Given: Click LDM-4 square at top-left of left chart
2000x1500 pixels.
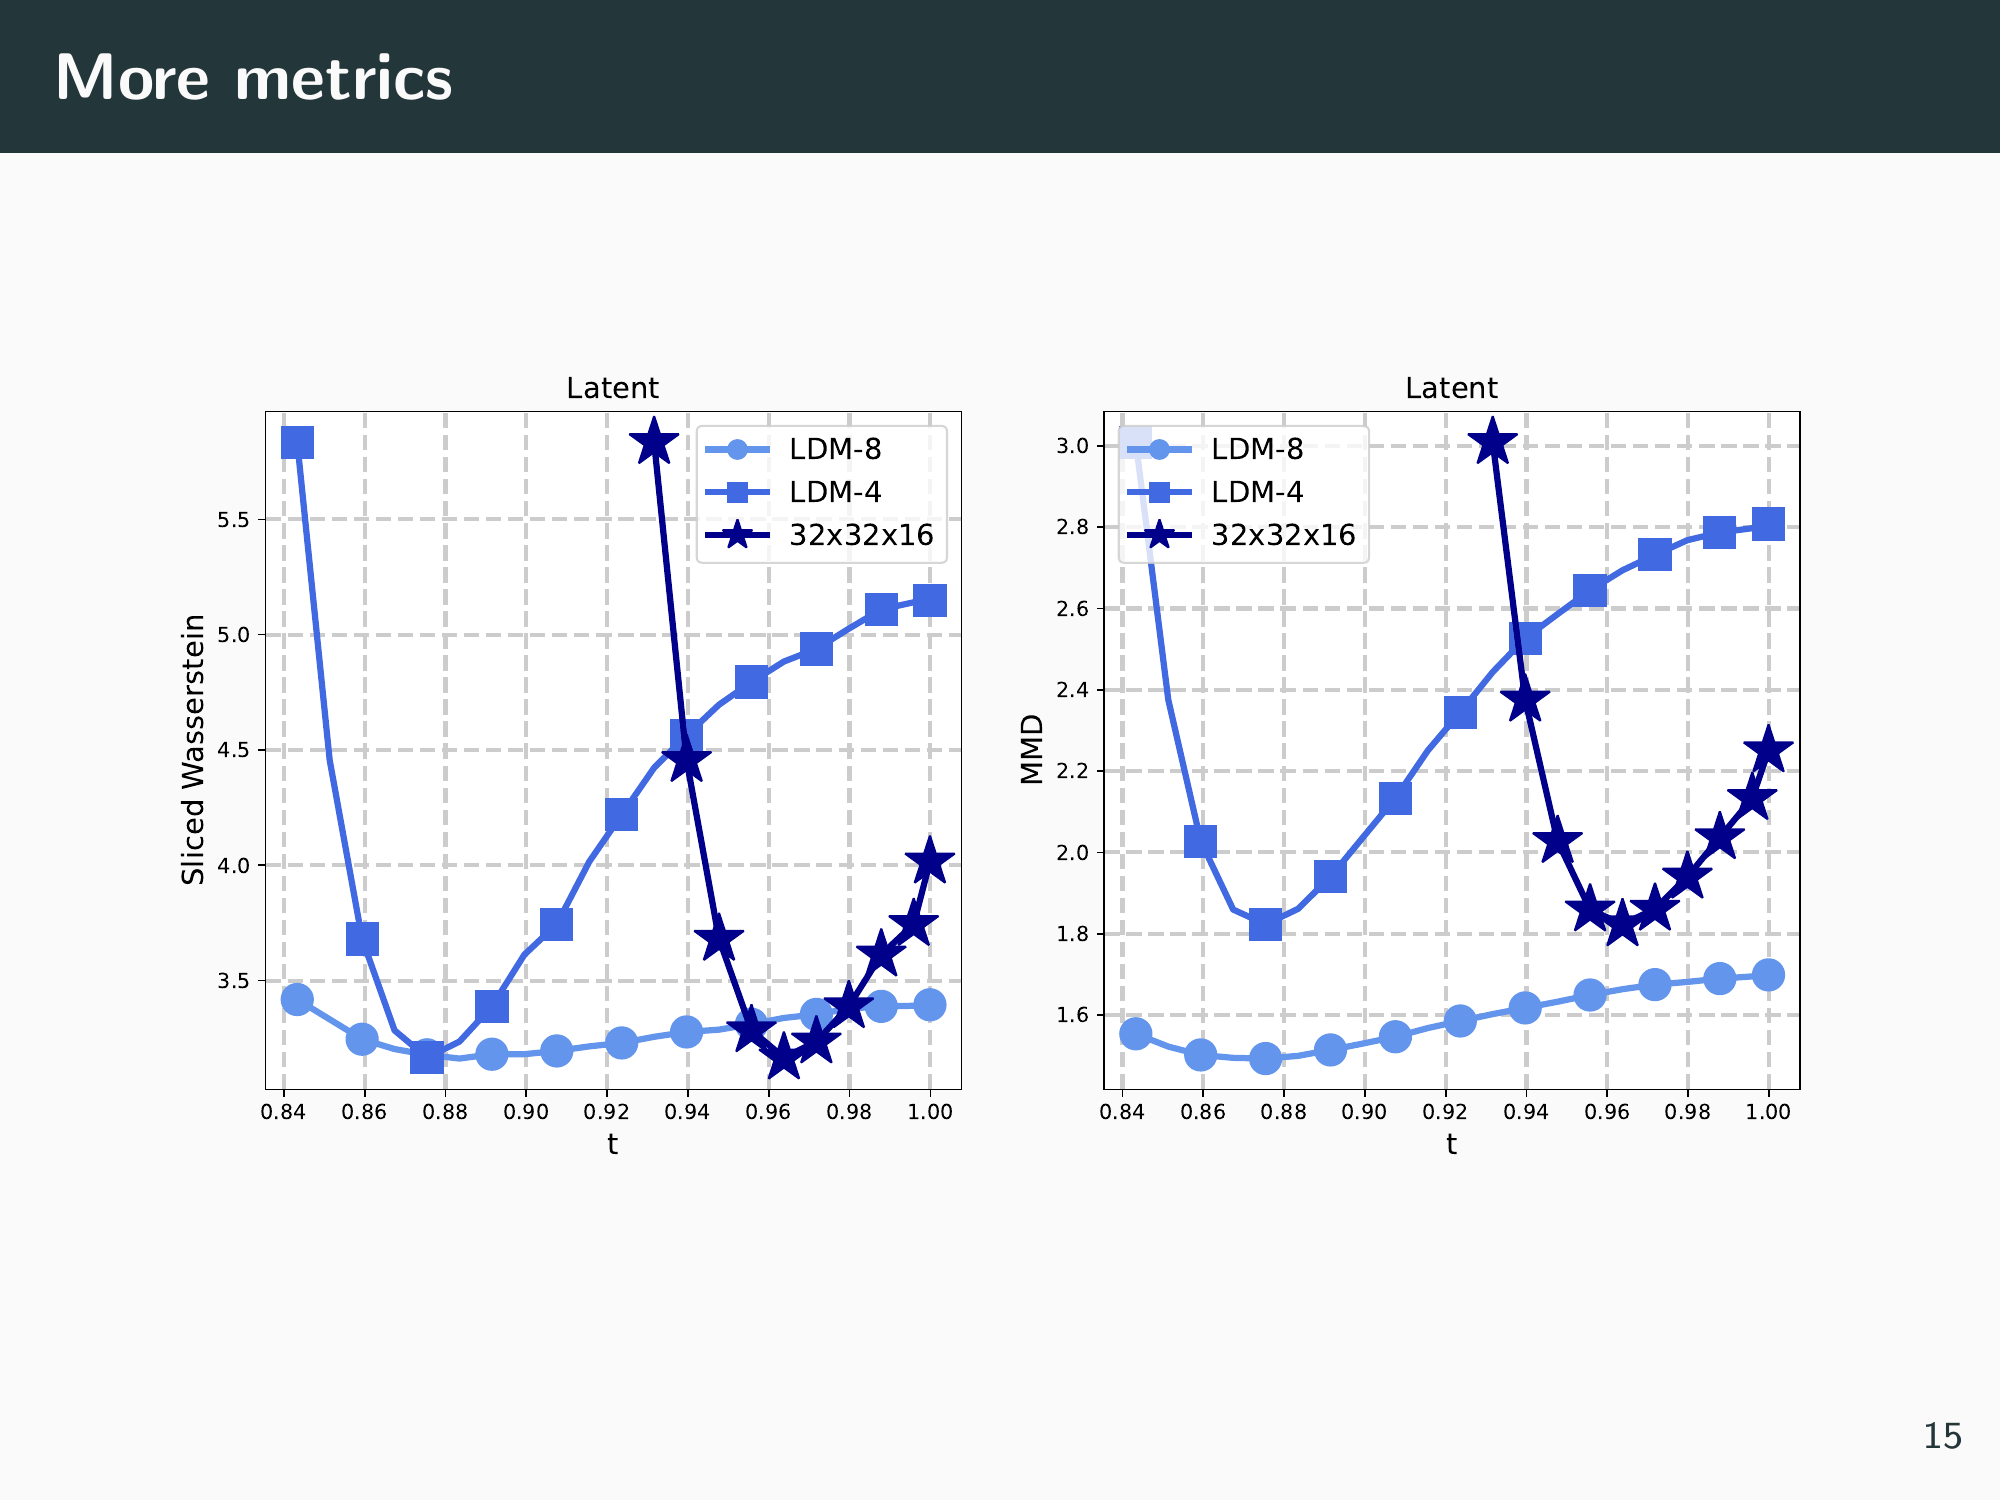Looking at the screenshot, I should click(297, 442).
